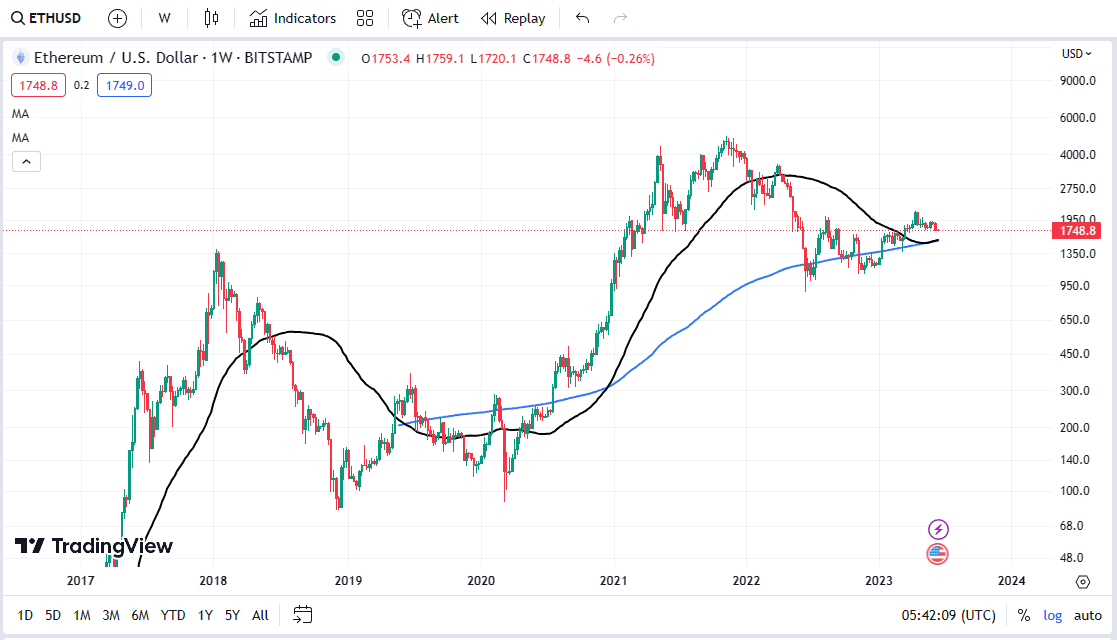Viewport: 1117px width, 640px height.
Task: Set range to 5D
Action: pyautogui.click(x=53, y=615)
